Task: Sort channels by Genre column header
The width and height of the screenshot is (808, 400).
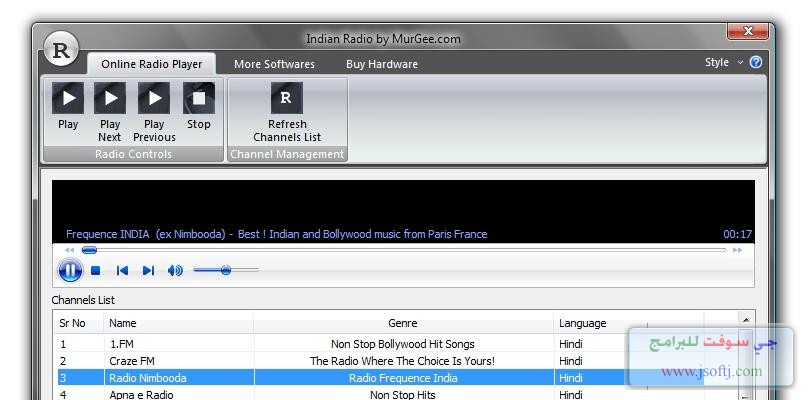Action: tap(403, 323)
